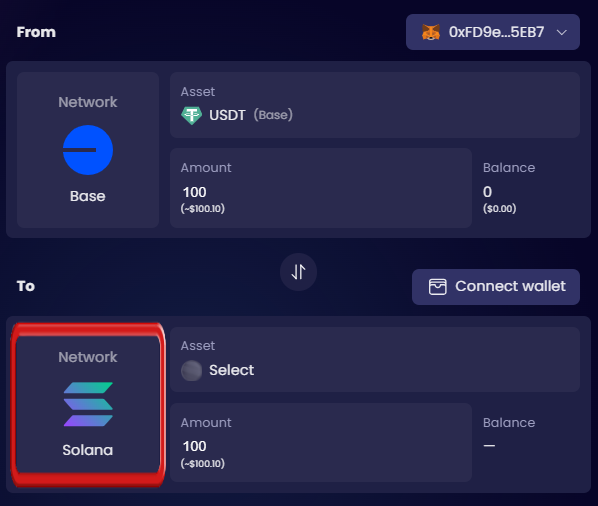
Task: Choose the Base source network card
Action: click(x=88, y=150)
